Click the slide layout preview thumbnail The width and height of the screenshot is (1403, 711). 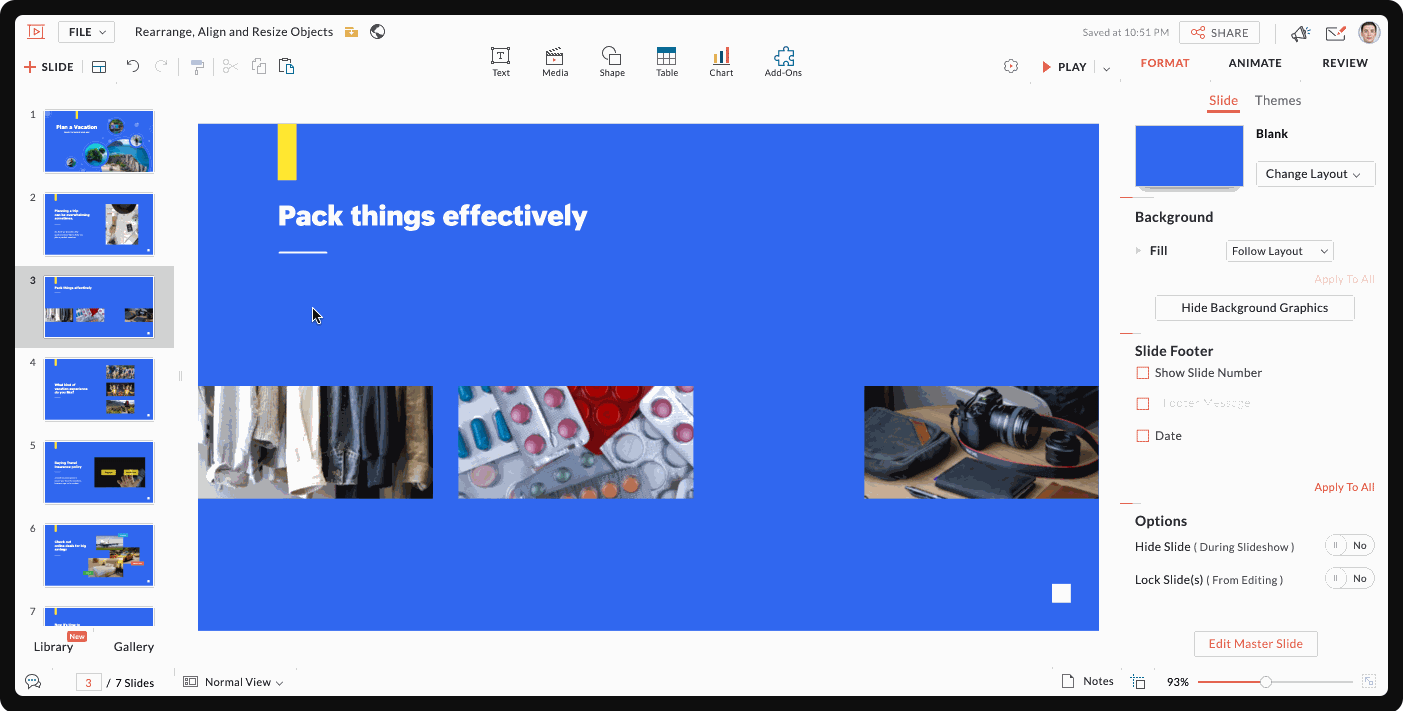pos(1189,157)
